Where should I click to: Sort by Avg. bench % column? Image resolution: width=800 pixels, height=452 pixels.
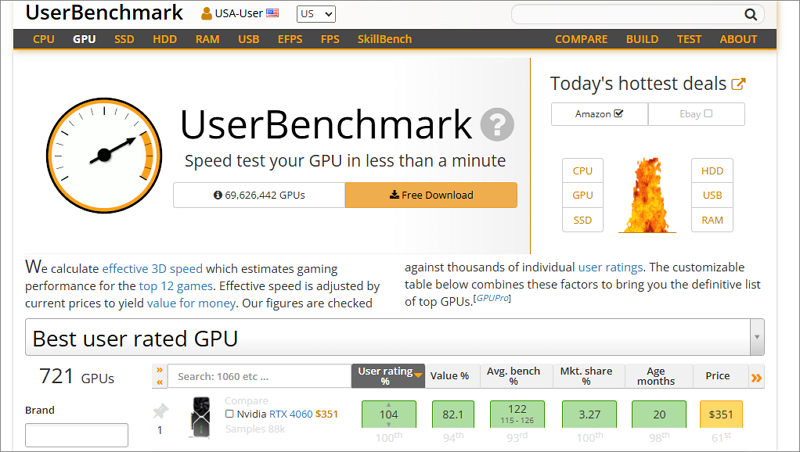pos(513,376)
